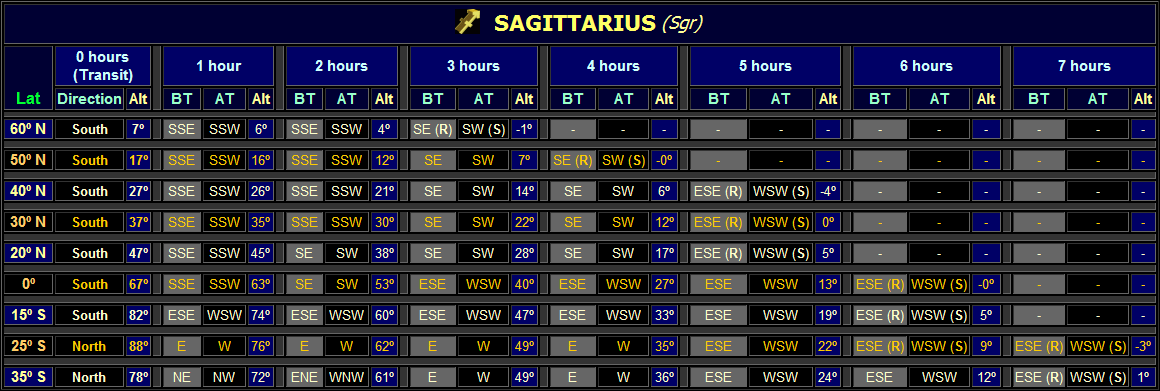Click the 4 hours column header
1160x391 pixels.
(613, 66)
